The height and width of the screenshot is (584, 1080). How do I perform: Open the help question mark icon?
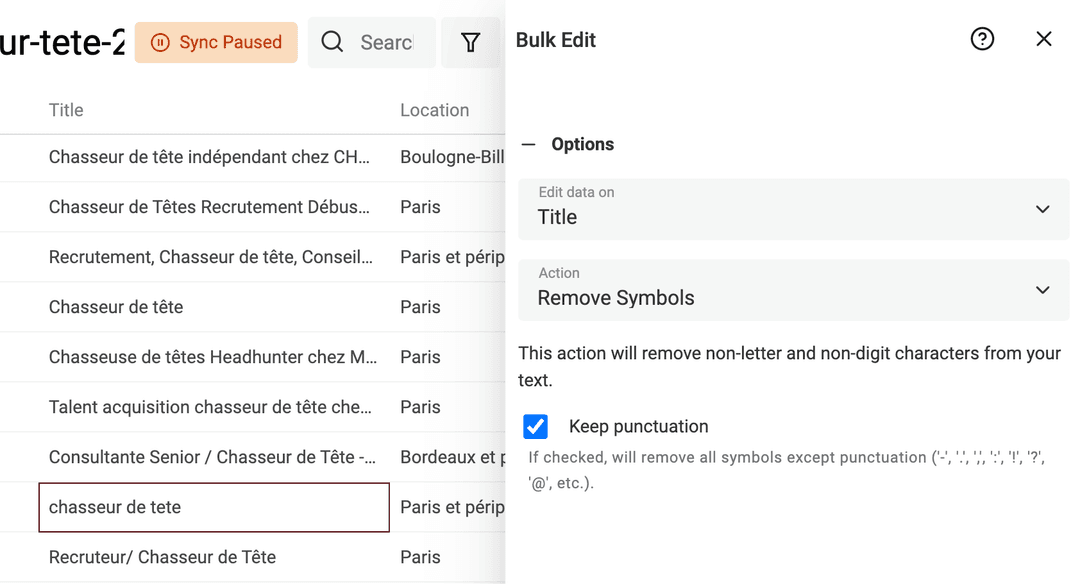[x=982, y=39]
